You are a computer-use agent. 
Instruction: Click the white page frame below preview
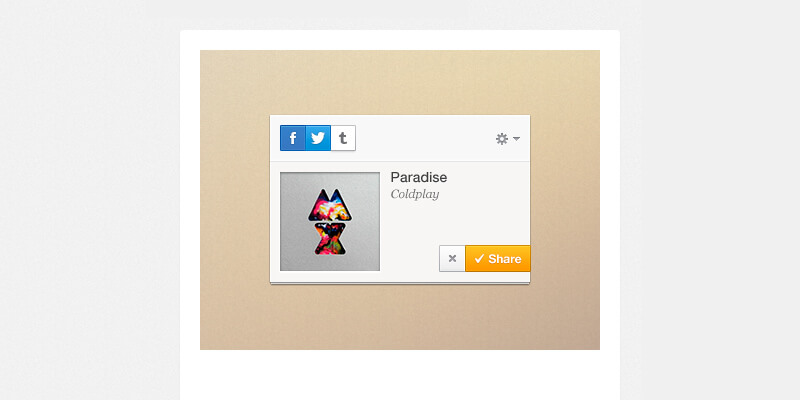[400, 375]
